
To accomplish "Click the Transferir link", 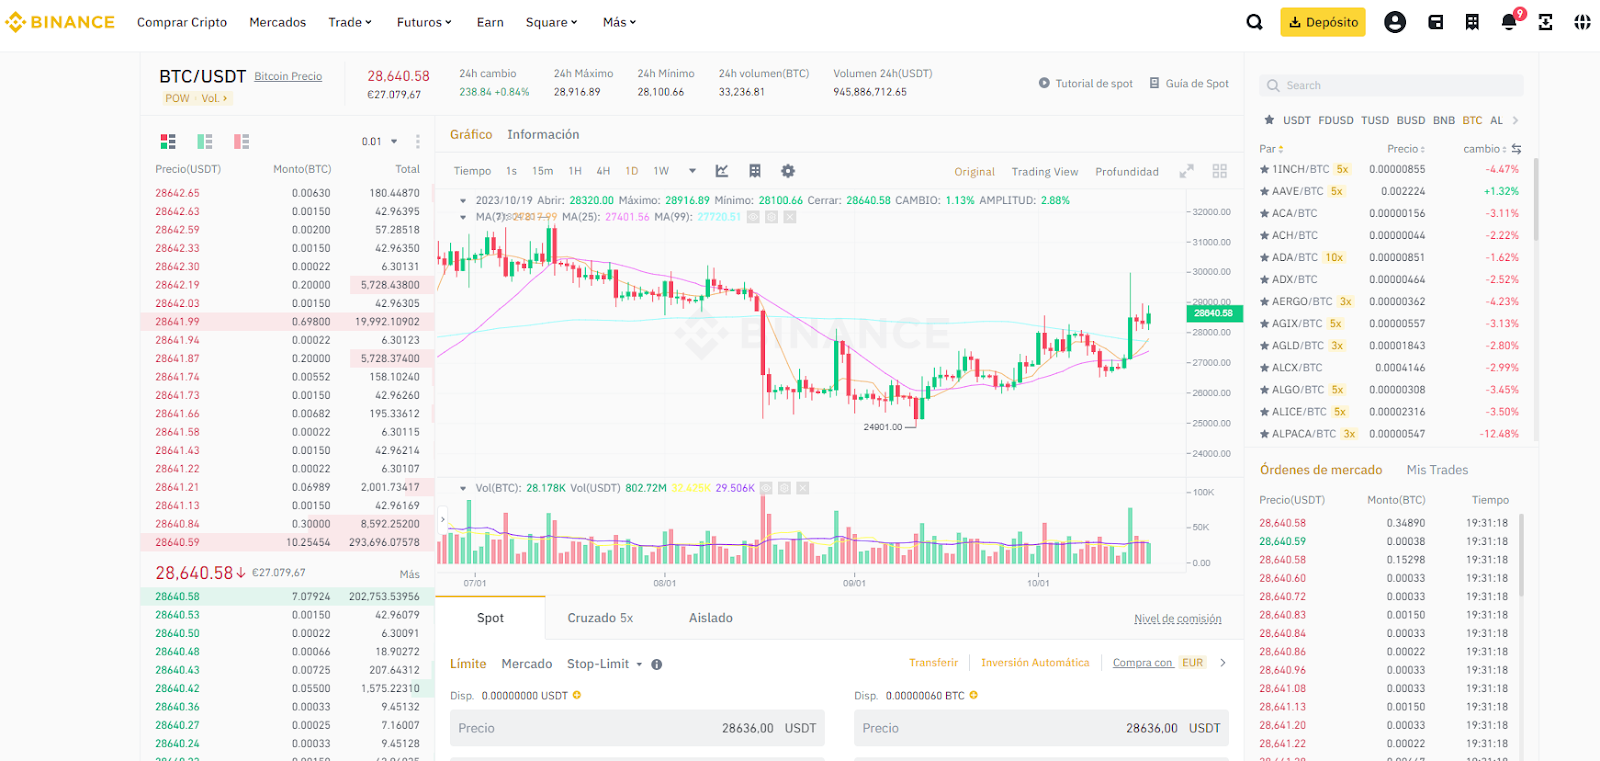I will click(x=933, y=663).
